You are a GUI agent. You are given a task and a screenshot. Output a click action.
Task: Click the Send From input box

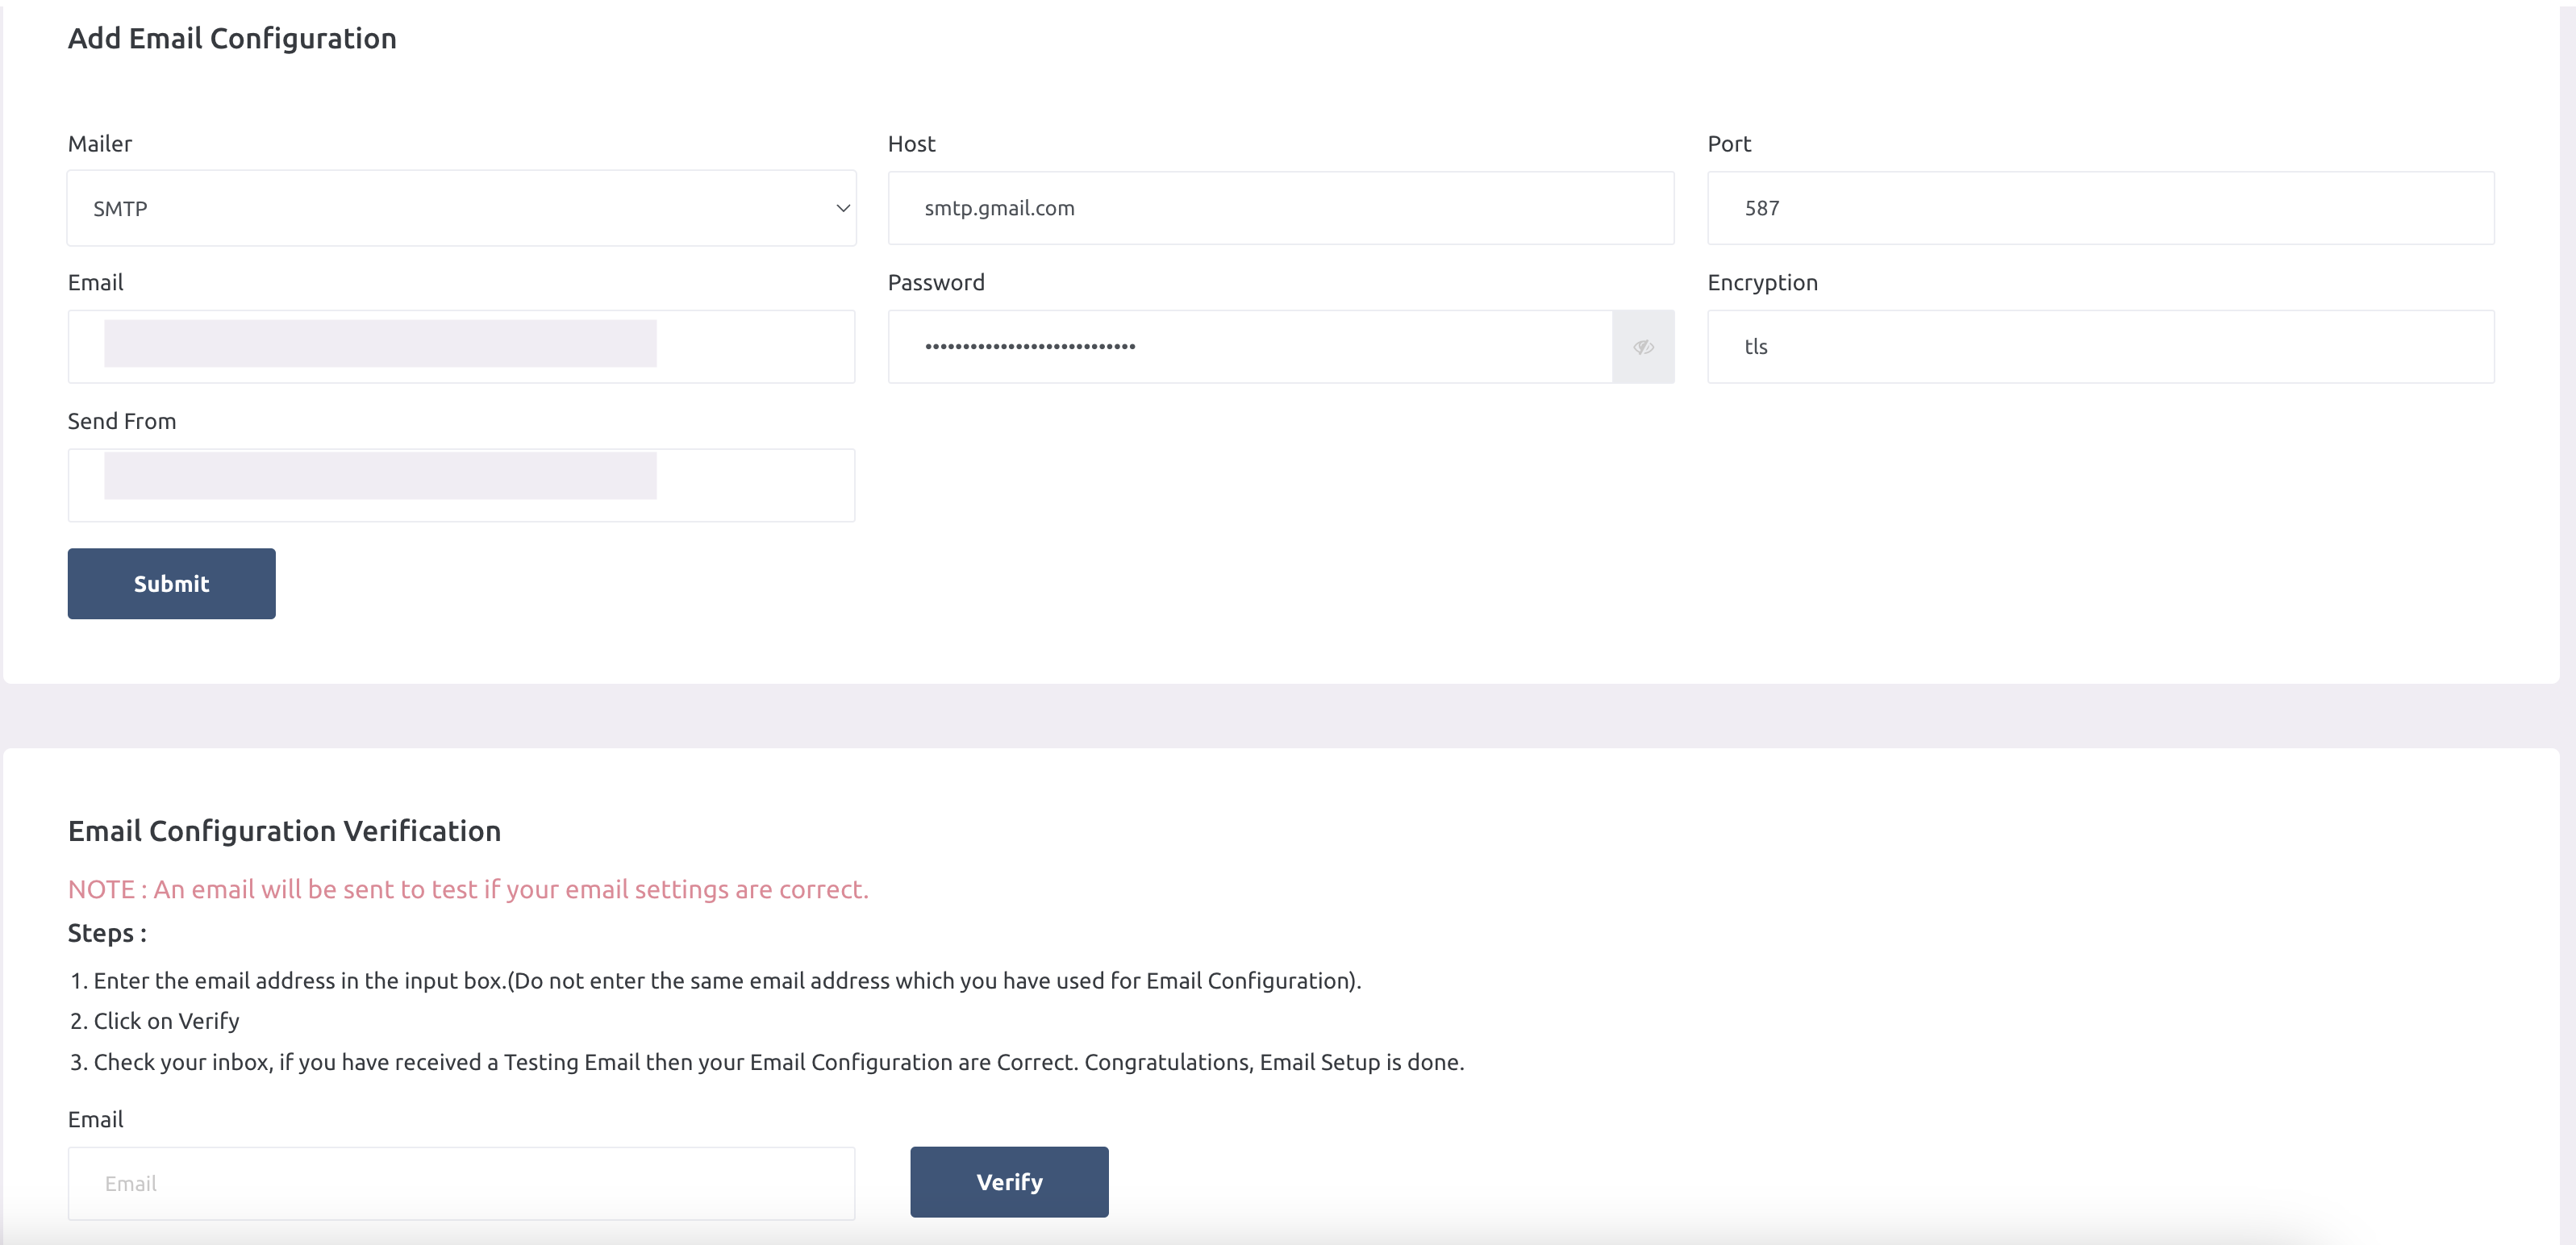tap(460, 485)
